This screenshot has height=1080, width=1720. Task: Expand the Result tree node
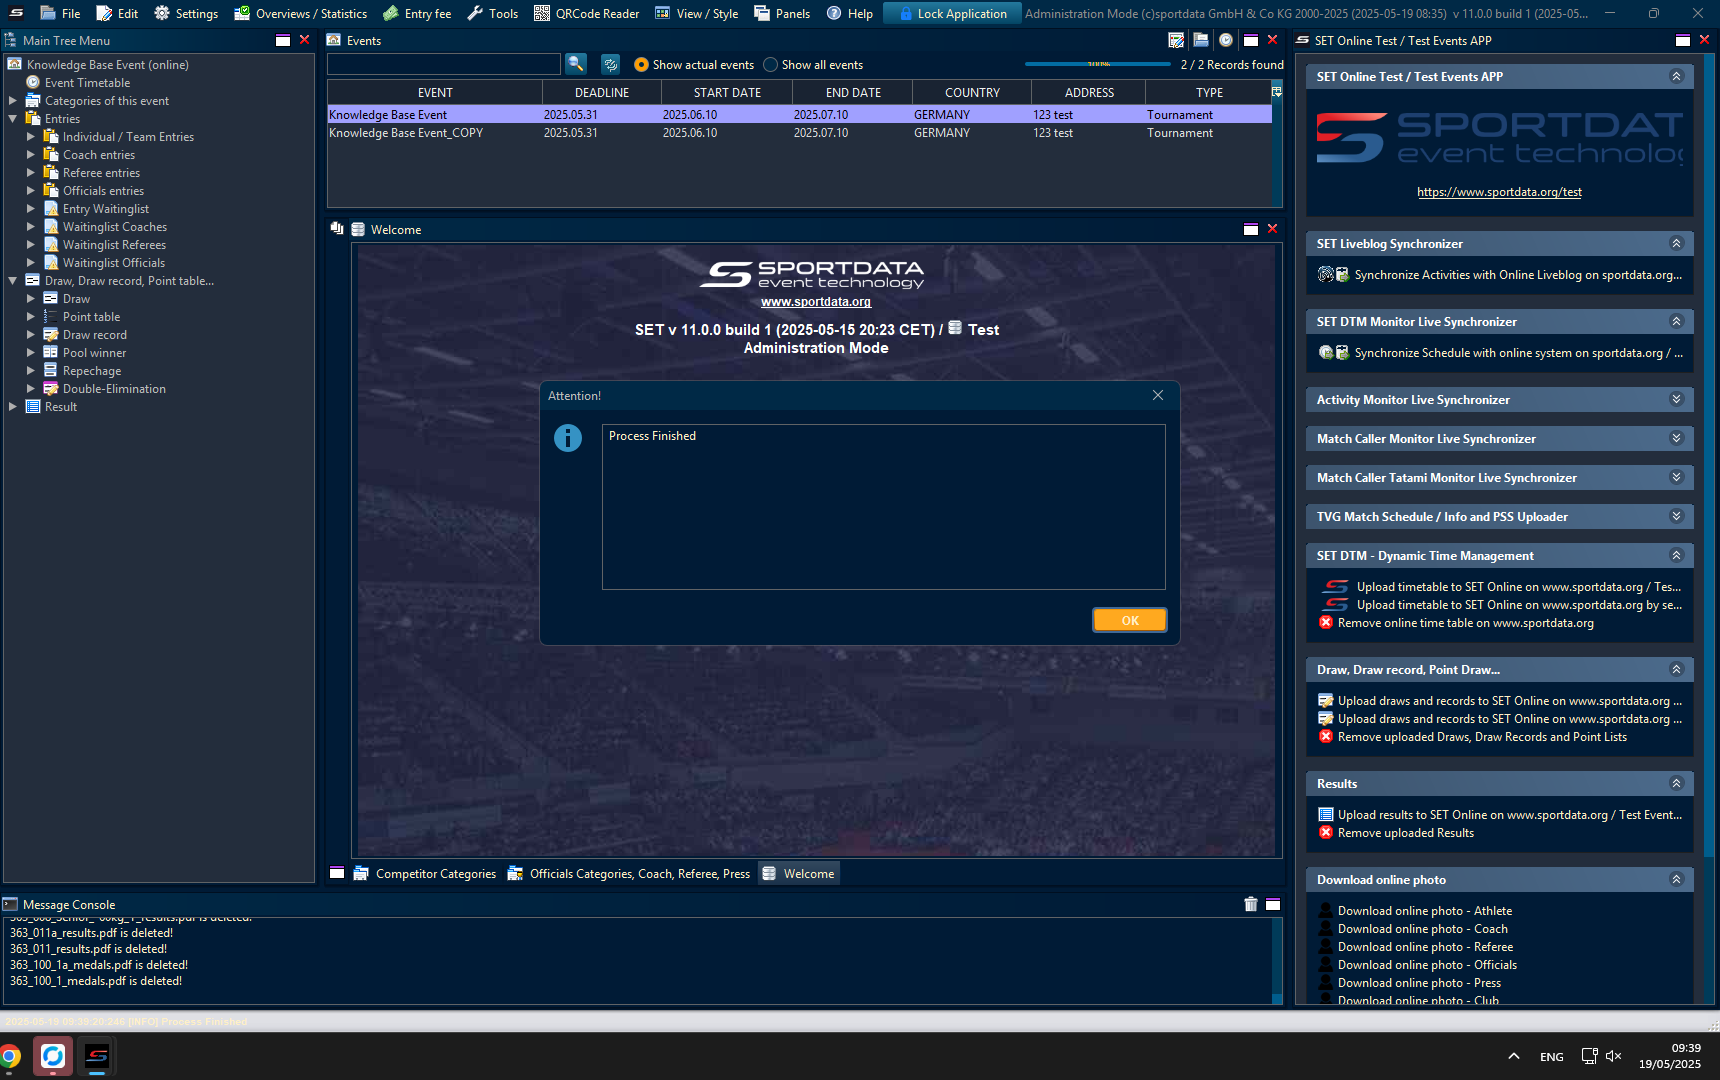point(13,406)
